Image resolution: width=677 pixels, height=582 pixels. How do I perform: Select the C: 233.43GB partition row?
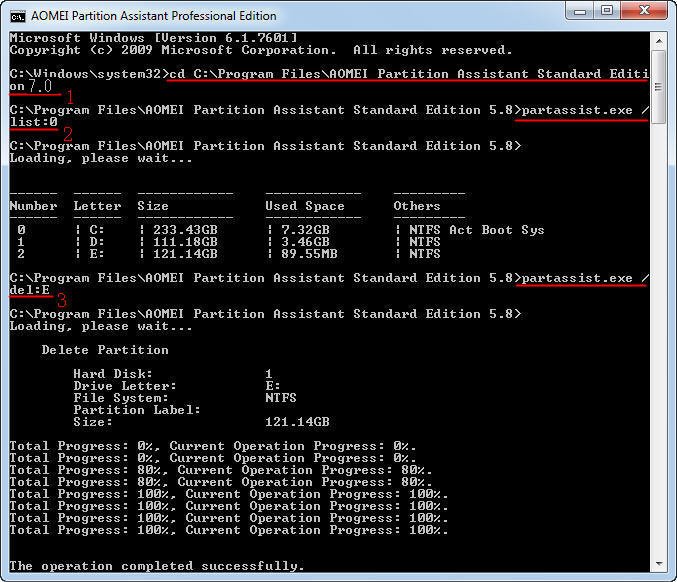tap(277, 230)
